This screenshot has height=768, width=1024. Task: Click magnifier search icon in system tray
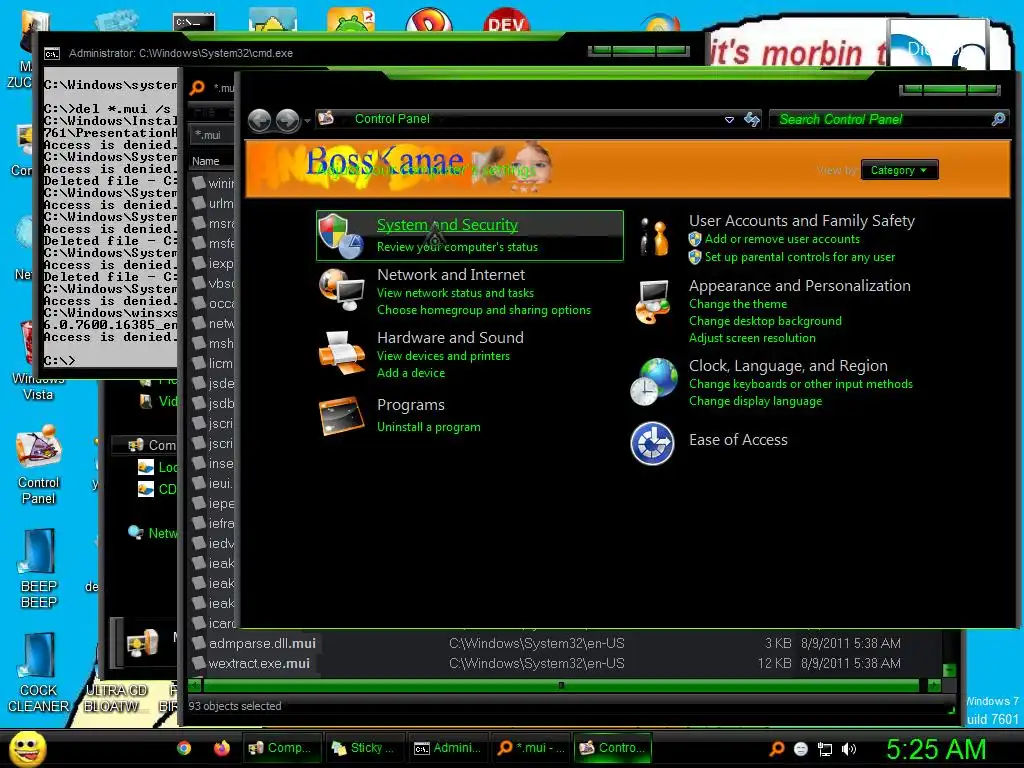click(776, 749)
